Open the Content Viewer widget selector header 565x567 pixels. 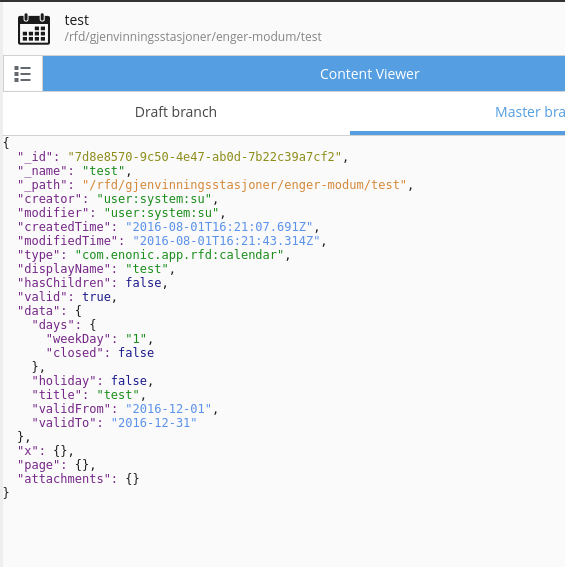(x=304, y=74)
